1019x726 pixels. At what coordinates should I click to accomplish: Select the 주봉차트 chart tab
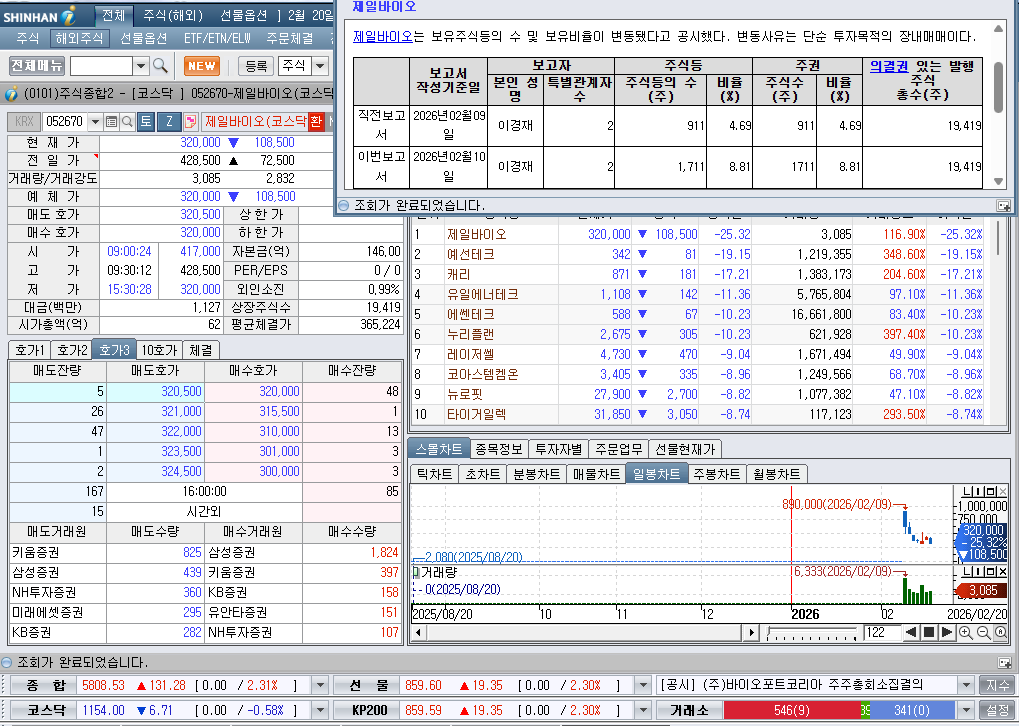[716, 474]
